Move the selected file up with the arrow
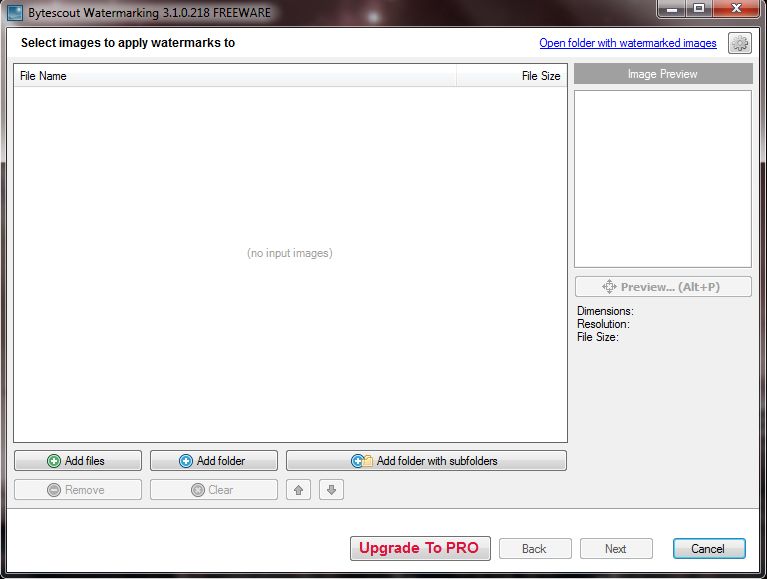The image size is (767, 579). (x=298, y=490)
